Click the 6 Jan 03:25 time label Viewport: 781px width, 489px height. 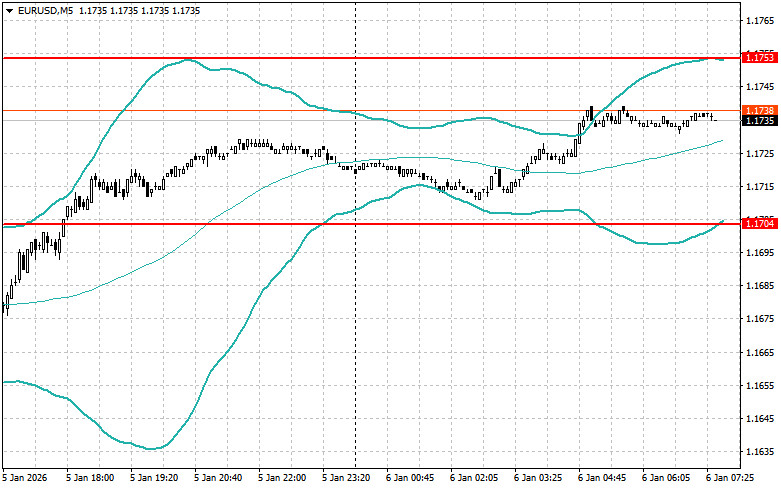538,478
